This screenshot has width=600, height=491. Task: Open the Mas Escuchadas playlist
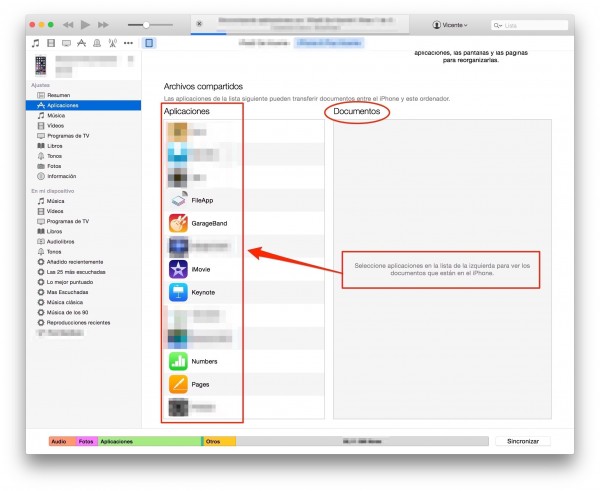[x=83, y=292]
